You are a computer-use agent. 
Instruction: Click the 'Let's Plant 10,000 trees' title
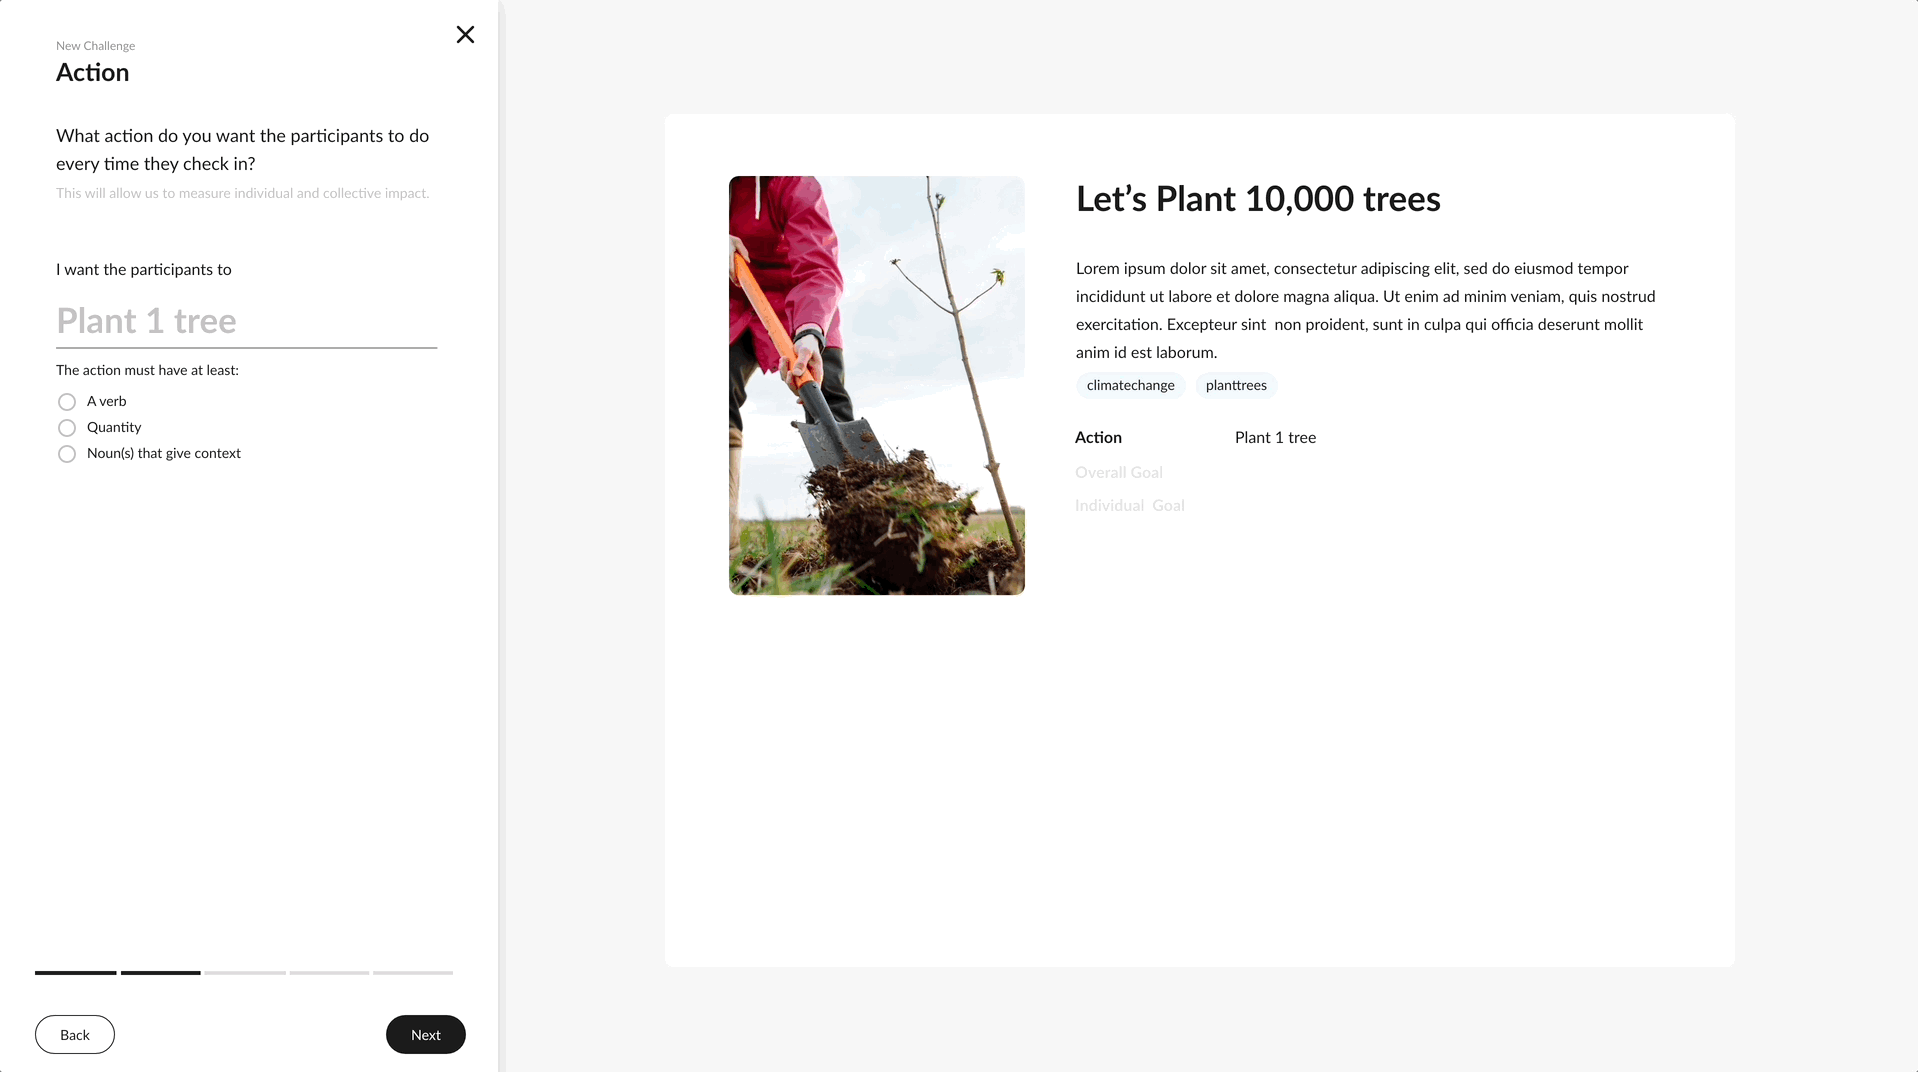1257,199
